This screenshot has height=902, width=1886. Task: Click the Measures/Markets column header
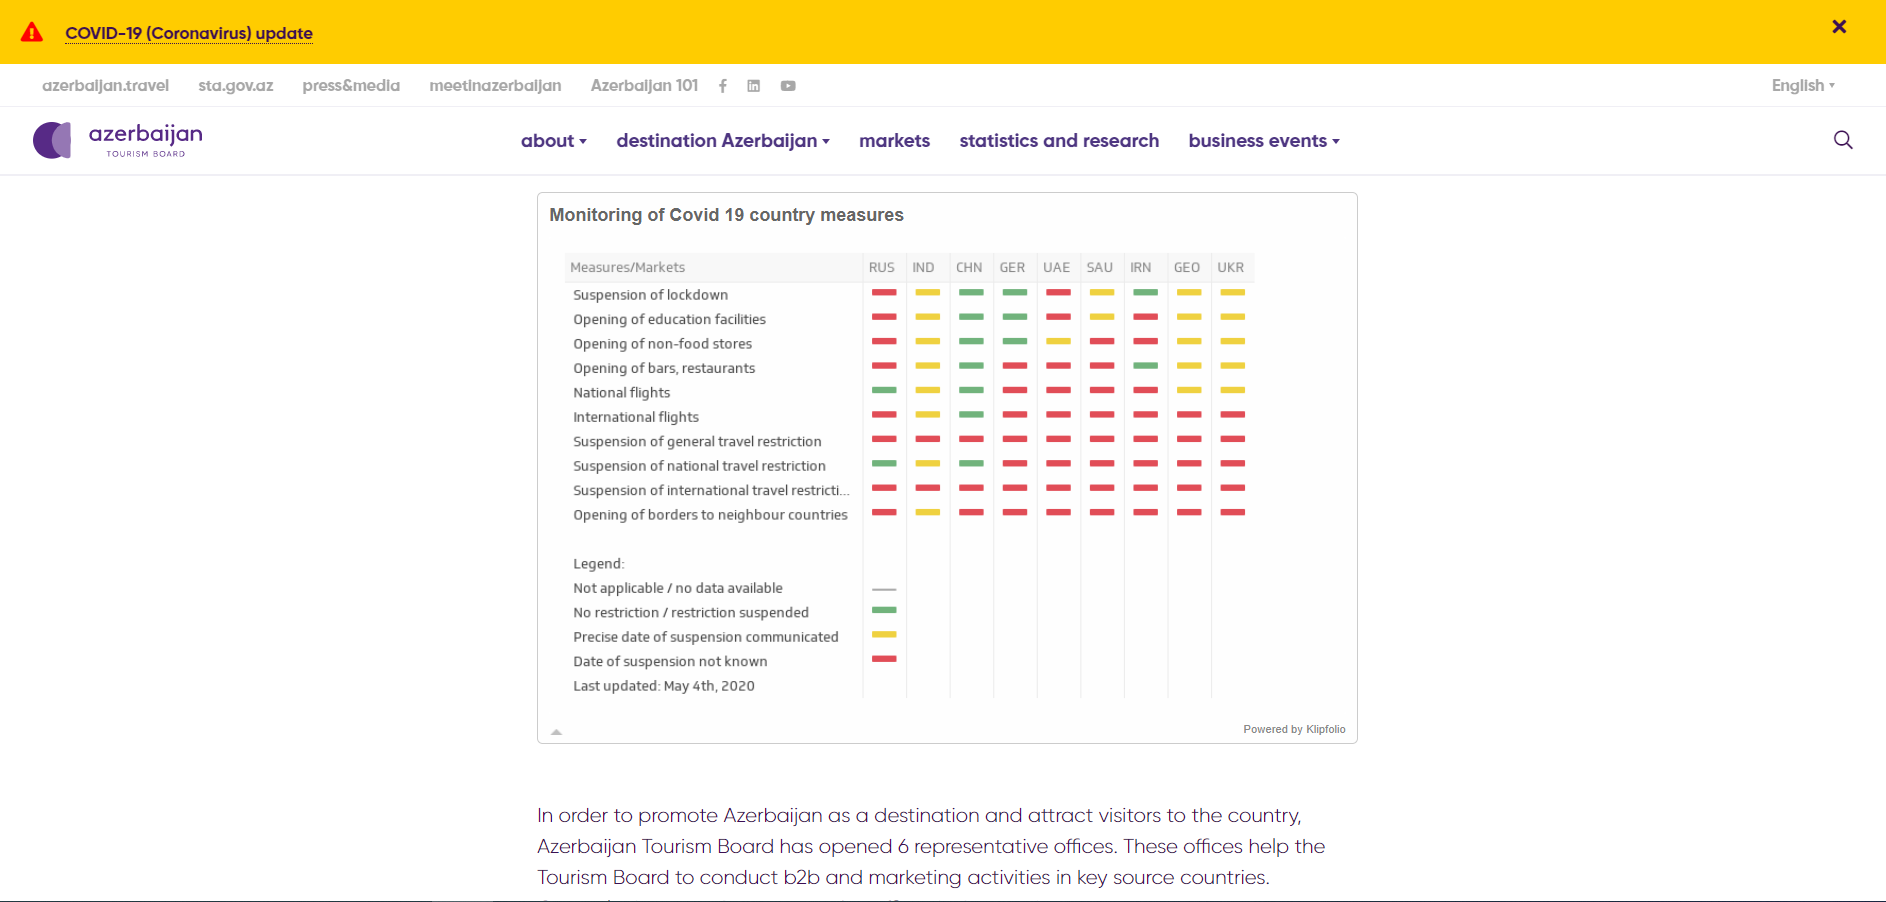(627, 267)
